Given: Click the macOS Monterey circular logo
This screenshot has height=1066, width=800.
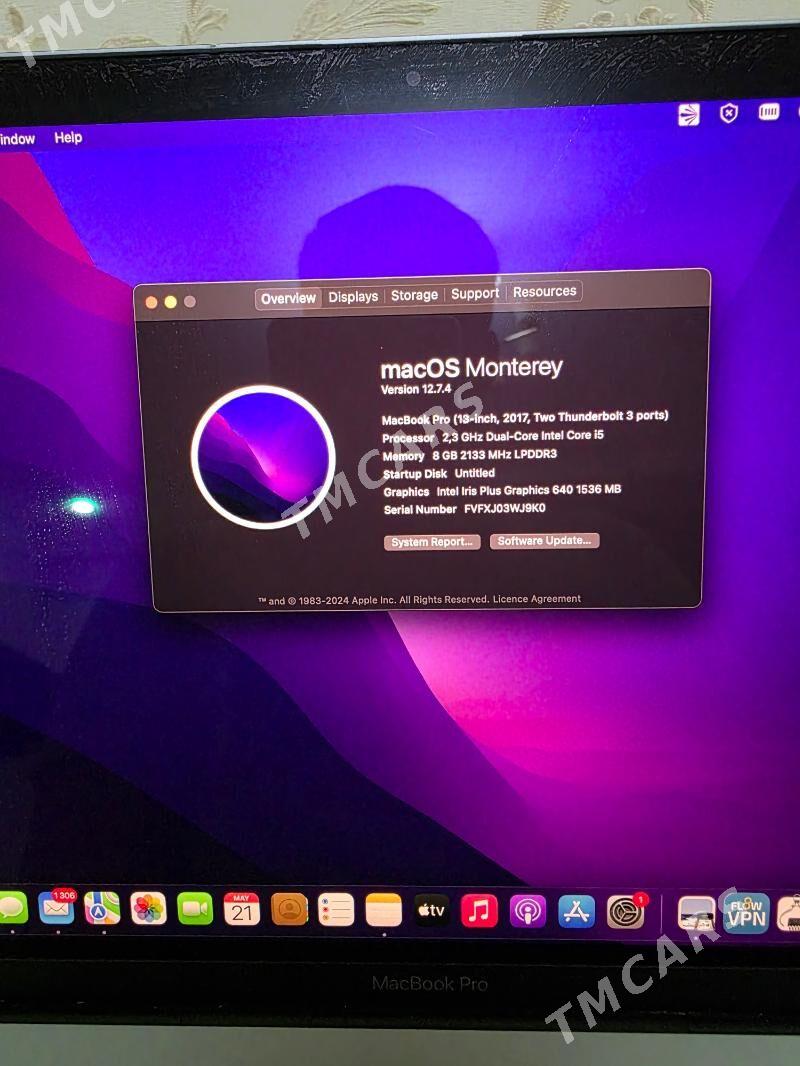Looking at the screenshot, I should click(263, 458).
